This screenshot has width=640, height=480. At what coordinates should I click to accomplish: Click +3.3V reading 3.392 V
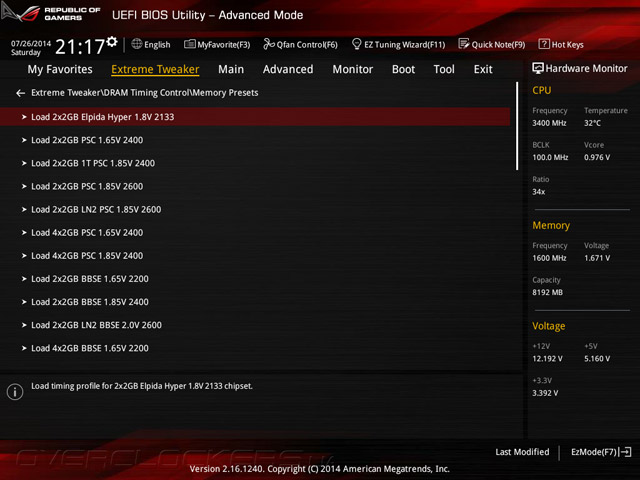[545, 393]
